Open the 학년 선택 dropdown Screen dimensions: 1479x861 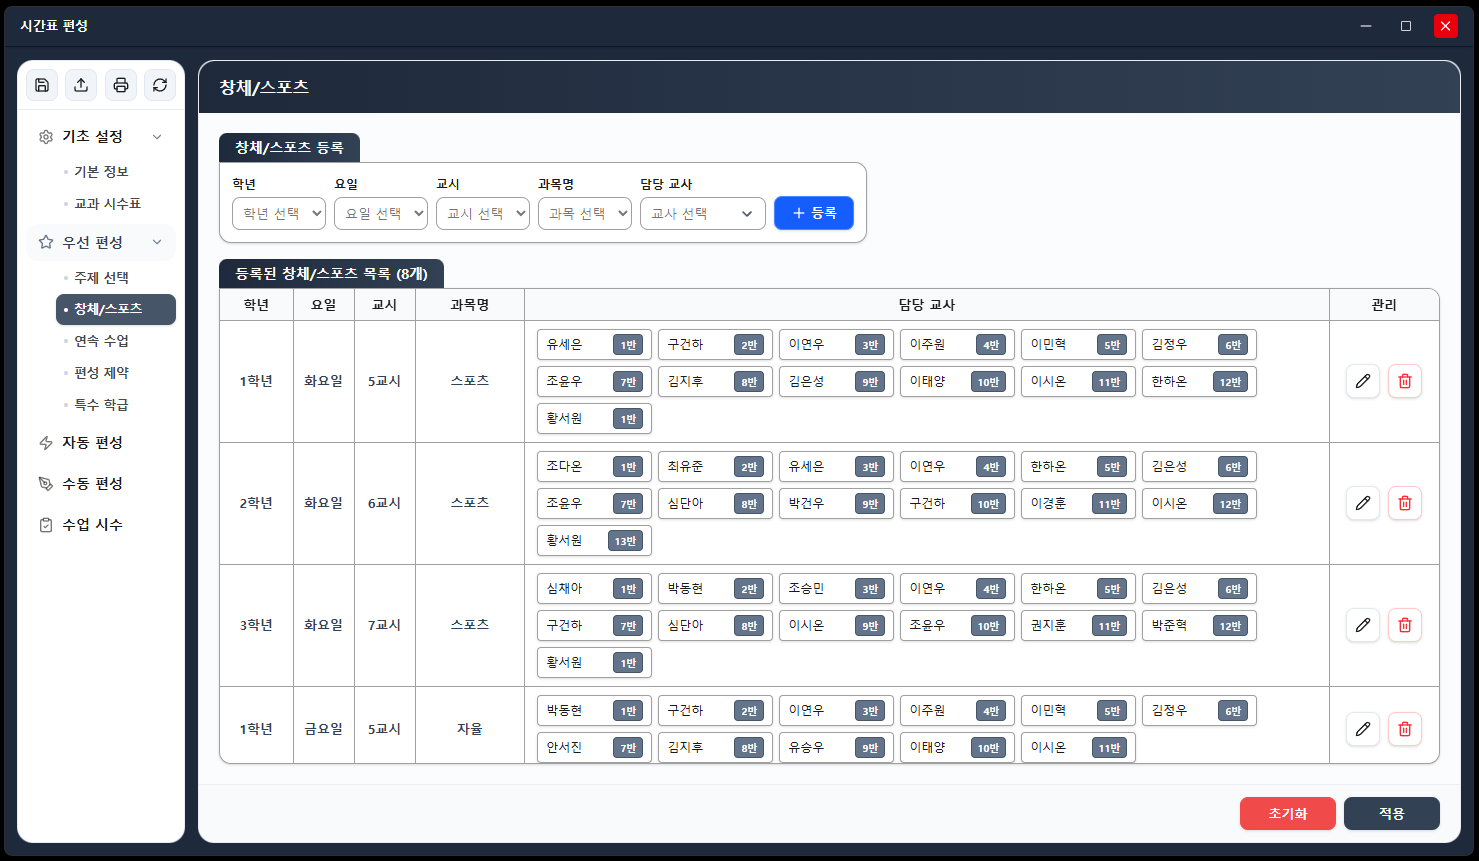(279, 213)
